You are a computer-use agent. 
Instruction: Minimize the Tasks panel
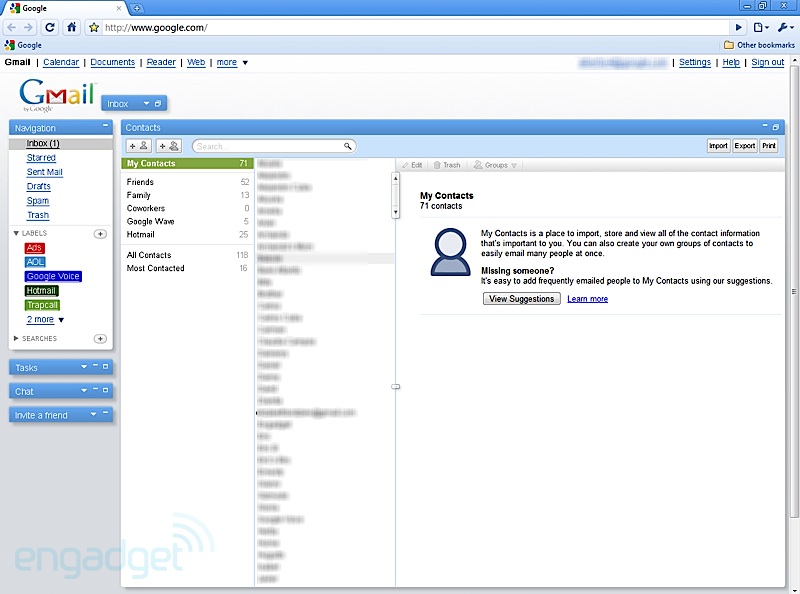tap(95, 366)
